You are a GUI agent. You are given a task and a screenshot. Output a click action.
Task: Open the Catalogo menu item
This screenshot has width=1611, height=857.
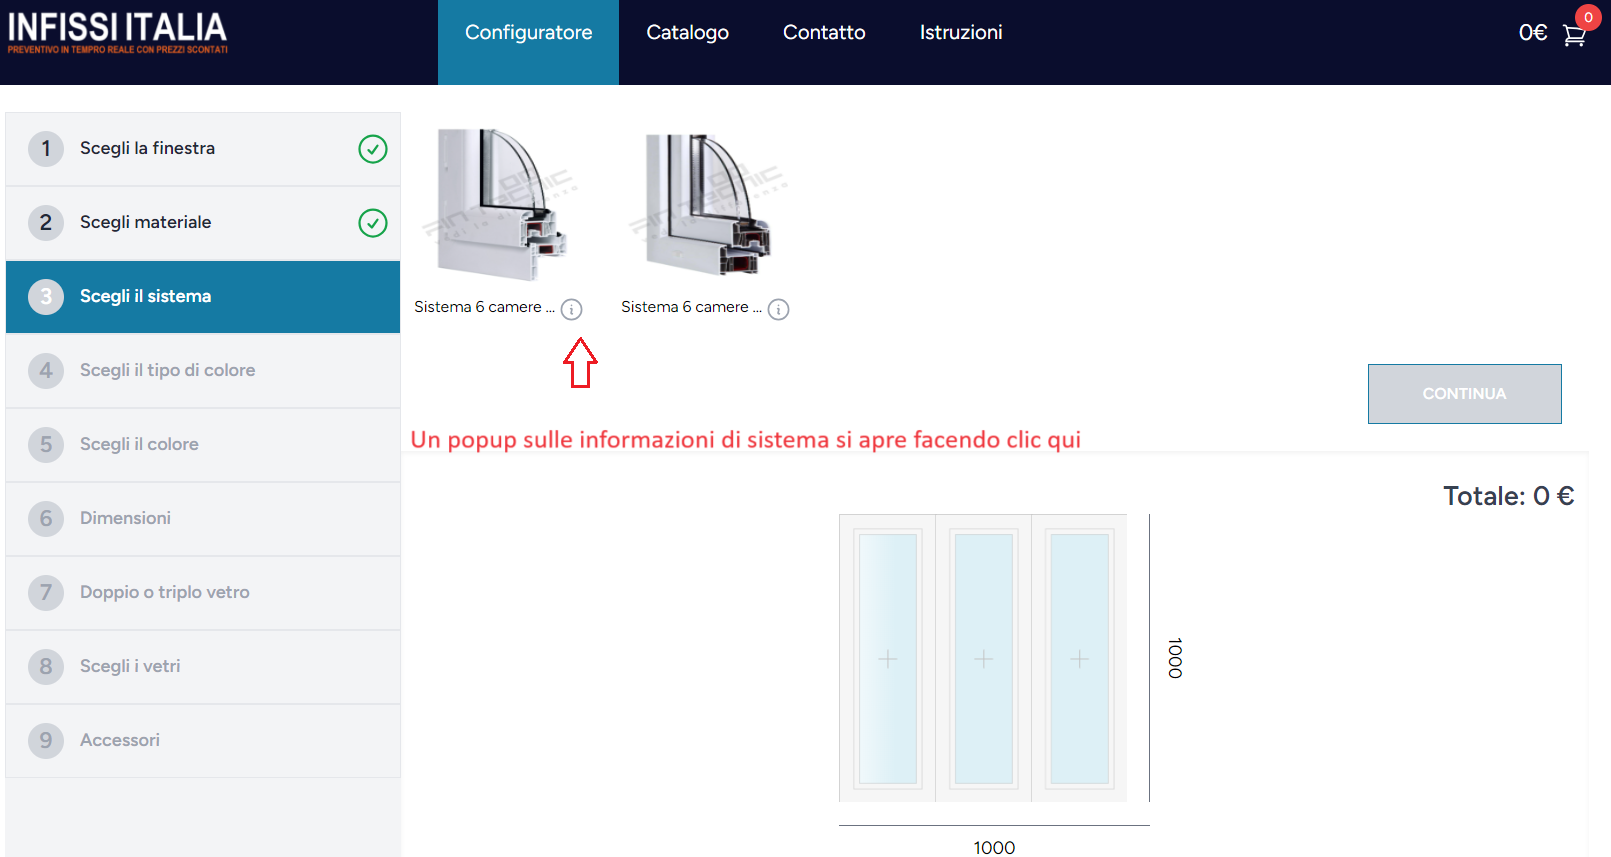[687, 33]
